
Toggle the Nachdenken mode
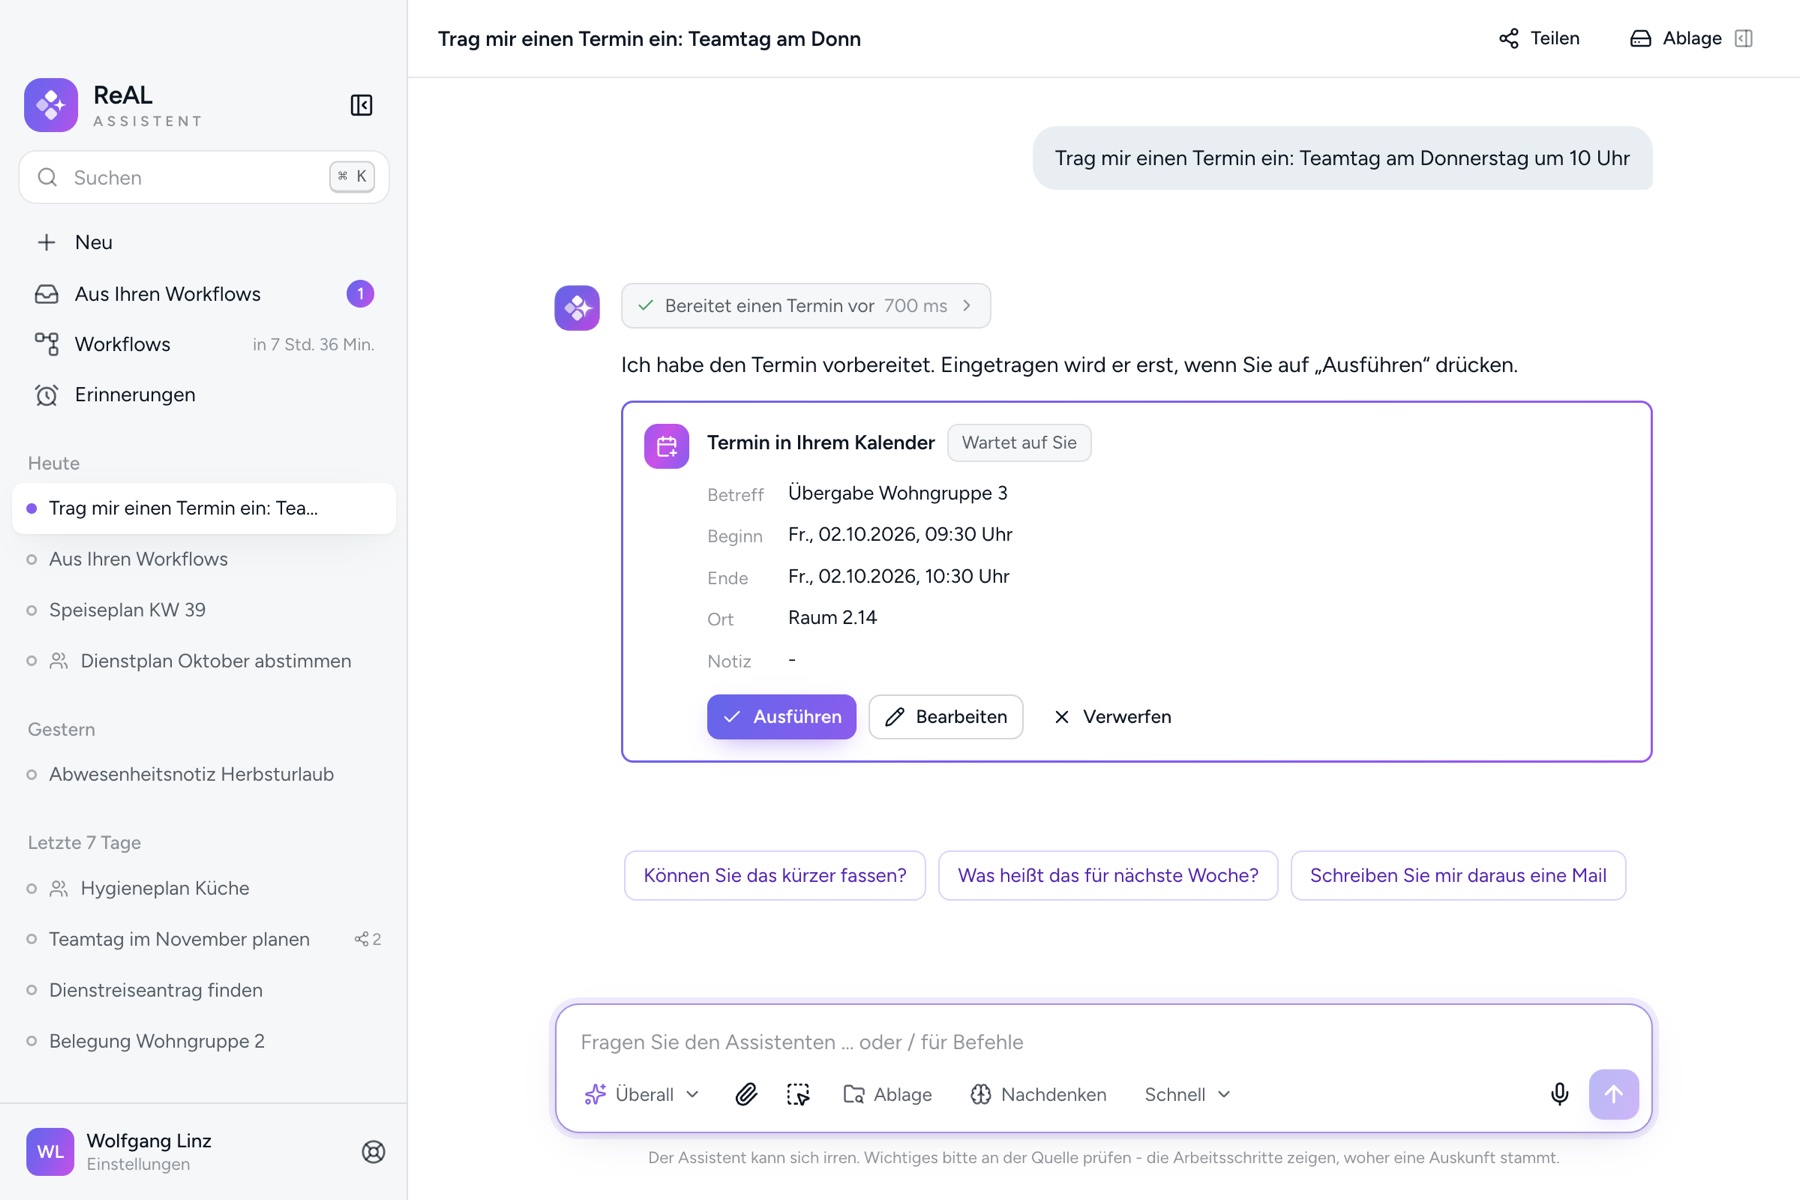click(1039, 1094)
